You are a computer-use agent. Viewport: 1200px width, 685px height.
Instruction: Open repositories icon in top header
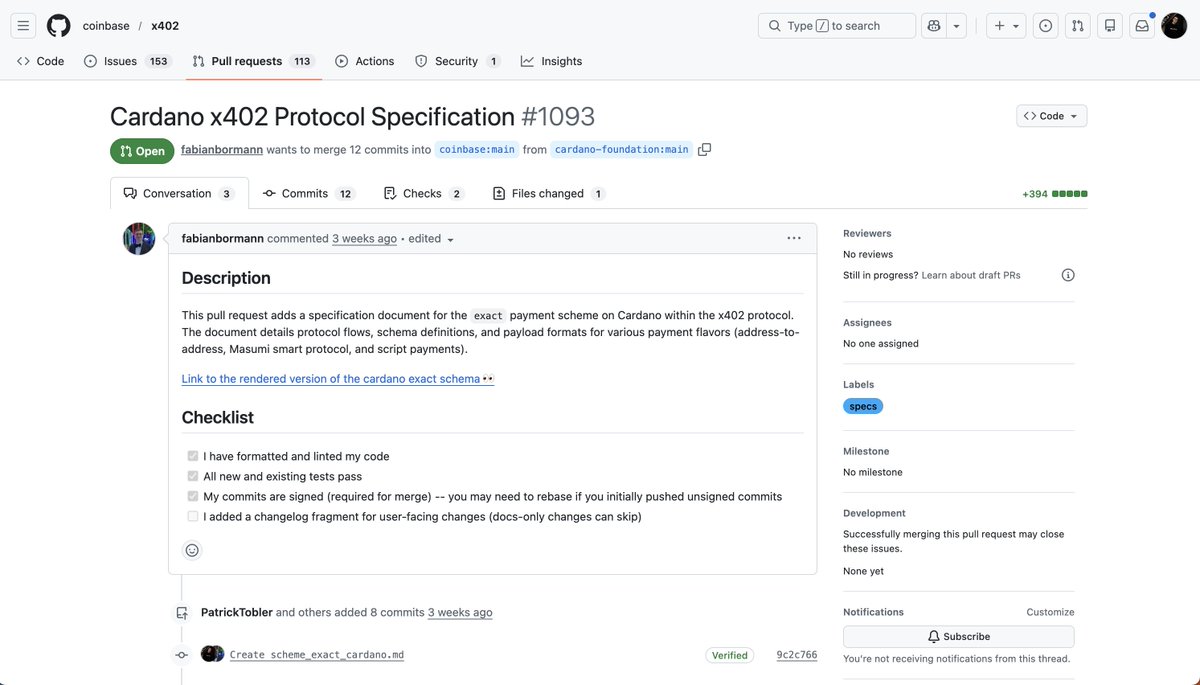(x=1109, y=25)
